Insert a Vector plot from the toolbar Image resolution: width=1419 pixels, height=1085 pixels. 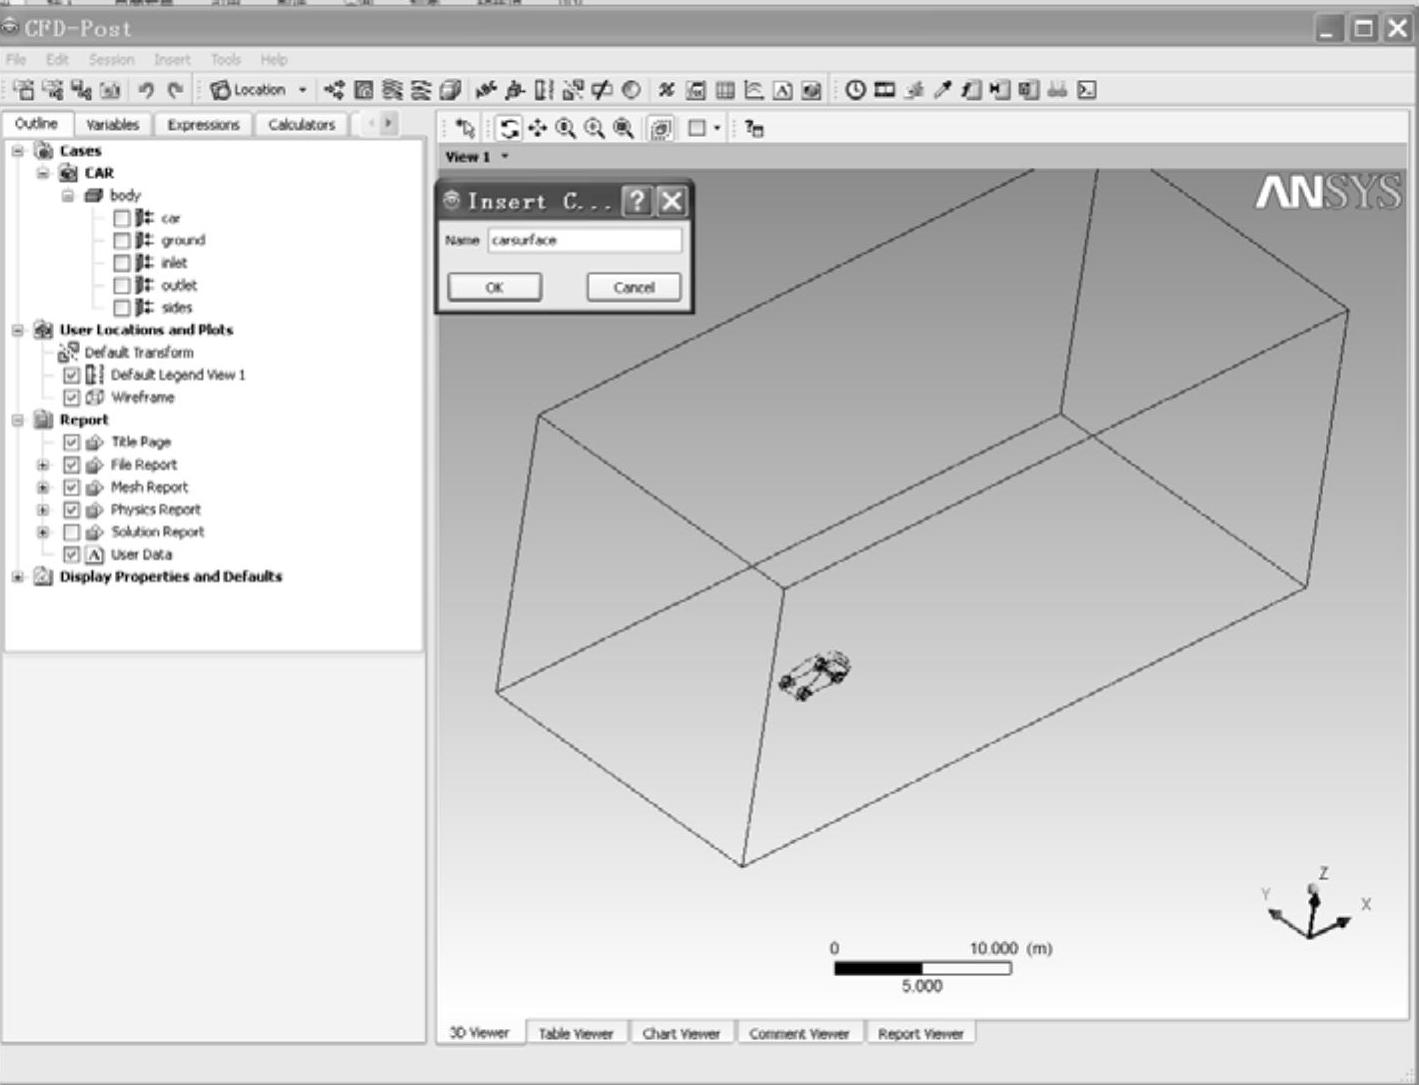335,90
